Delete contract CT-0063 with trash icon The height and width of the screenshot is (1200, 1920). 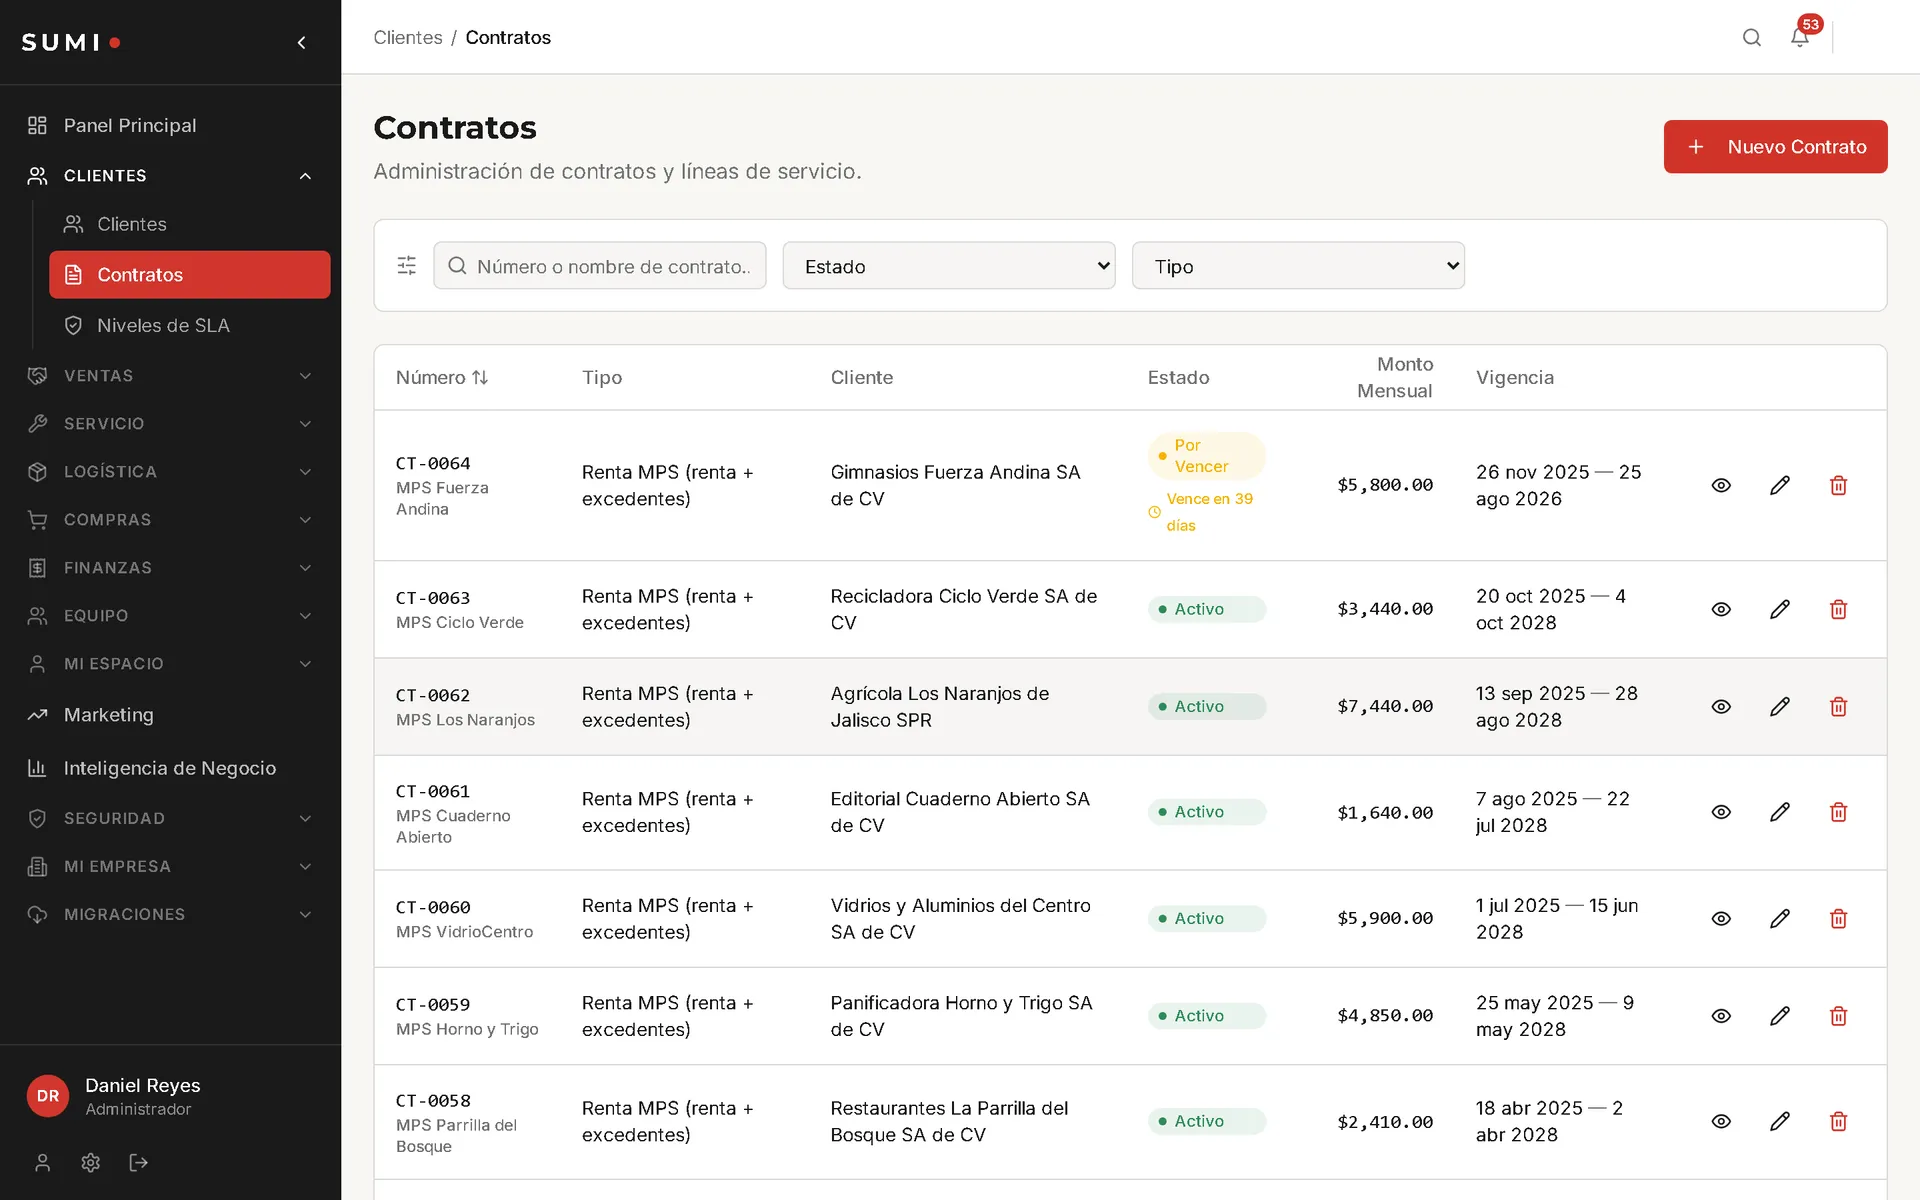[x=1838, y=610]
